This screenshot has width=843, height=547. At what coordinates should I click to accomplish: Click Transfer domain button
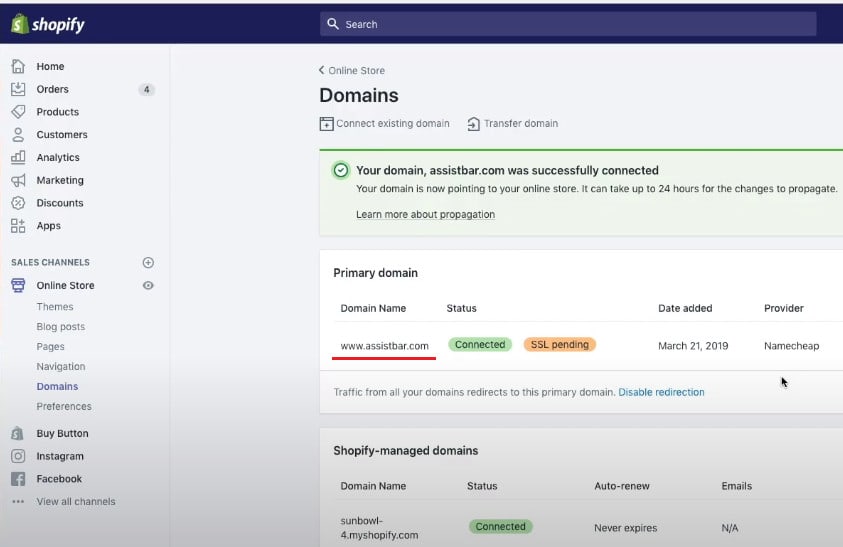(512, 124)
